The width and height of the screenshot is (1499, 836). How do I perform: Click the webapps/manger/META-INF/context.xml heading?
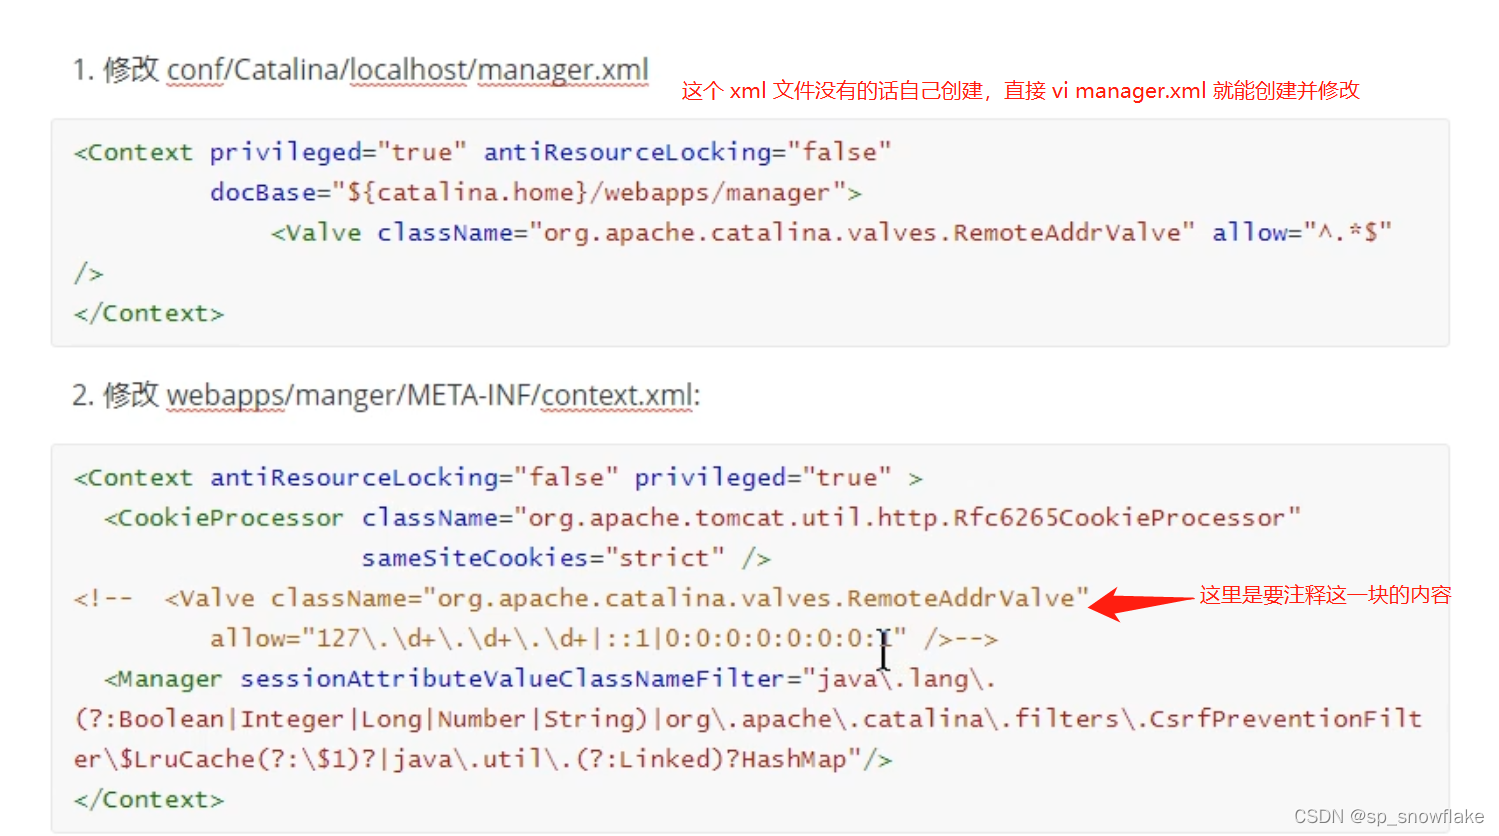pos(432,395)
